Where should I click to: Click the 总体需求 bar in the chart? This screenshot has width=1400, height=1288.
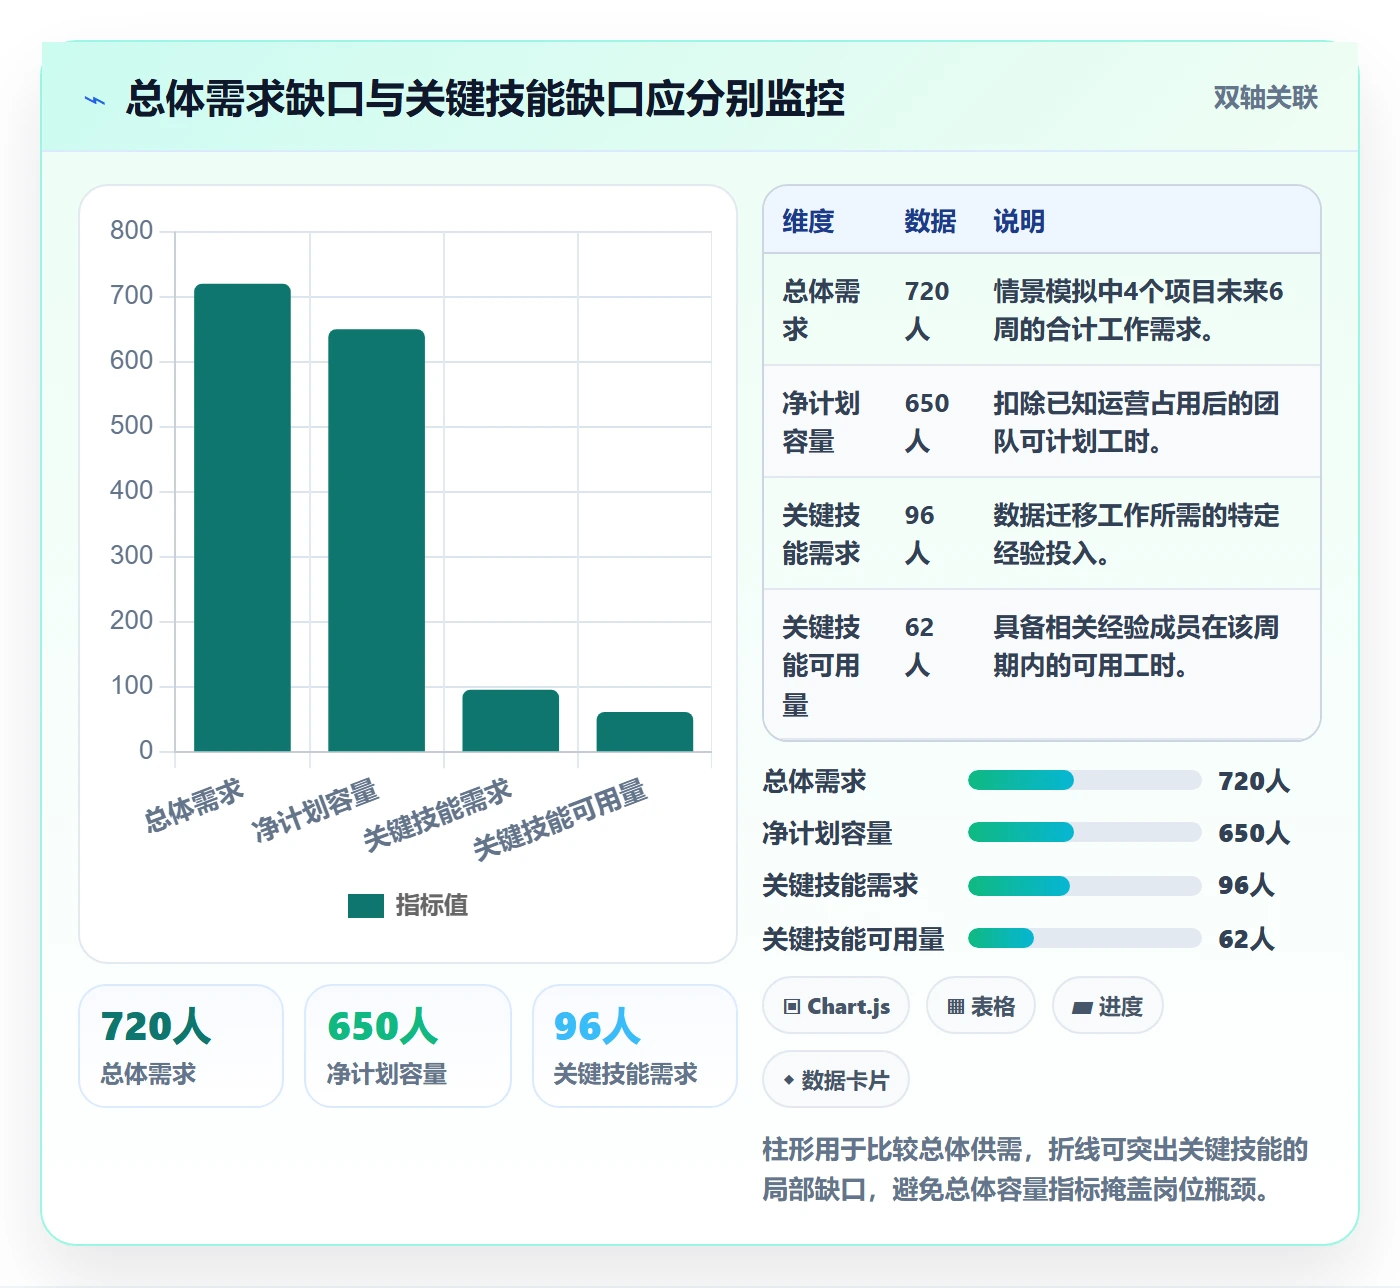pos(242,518)
